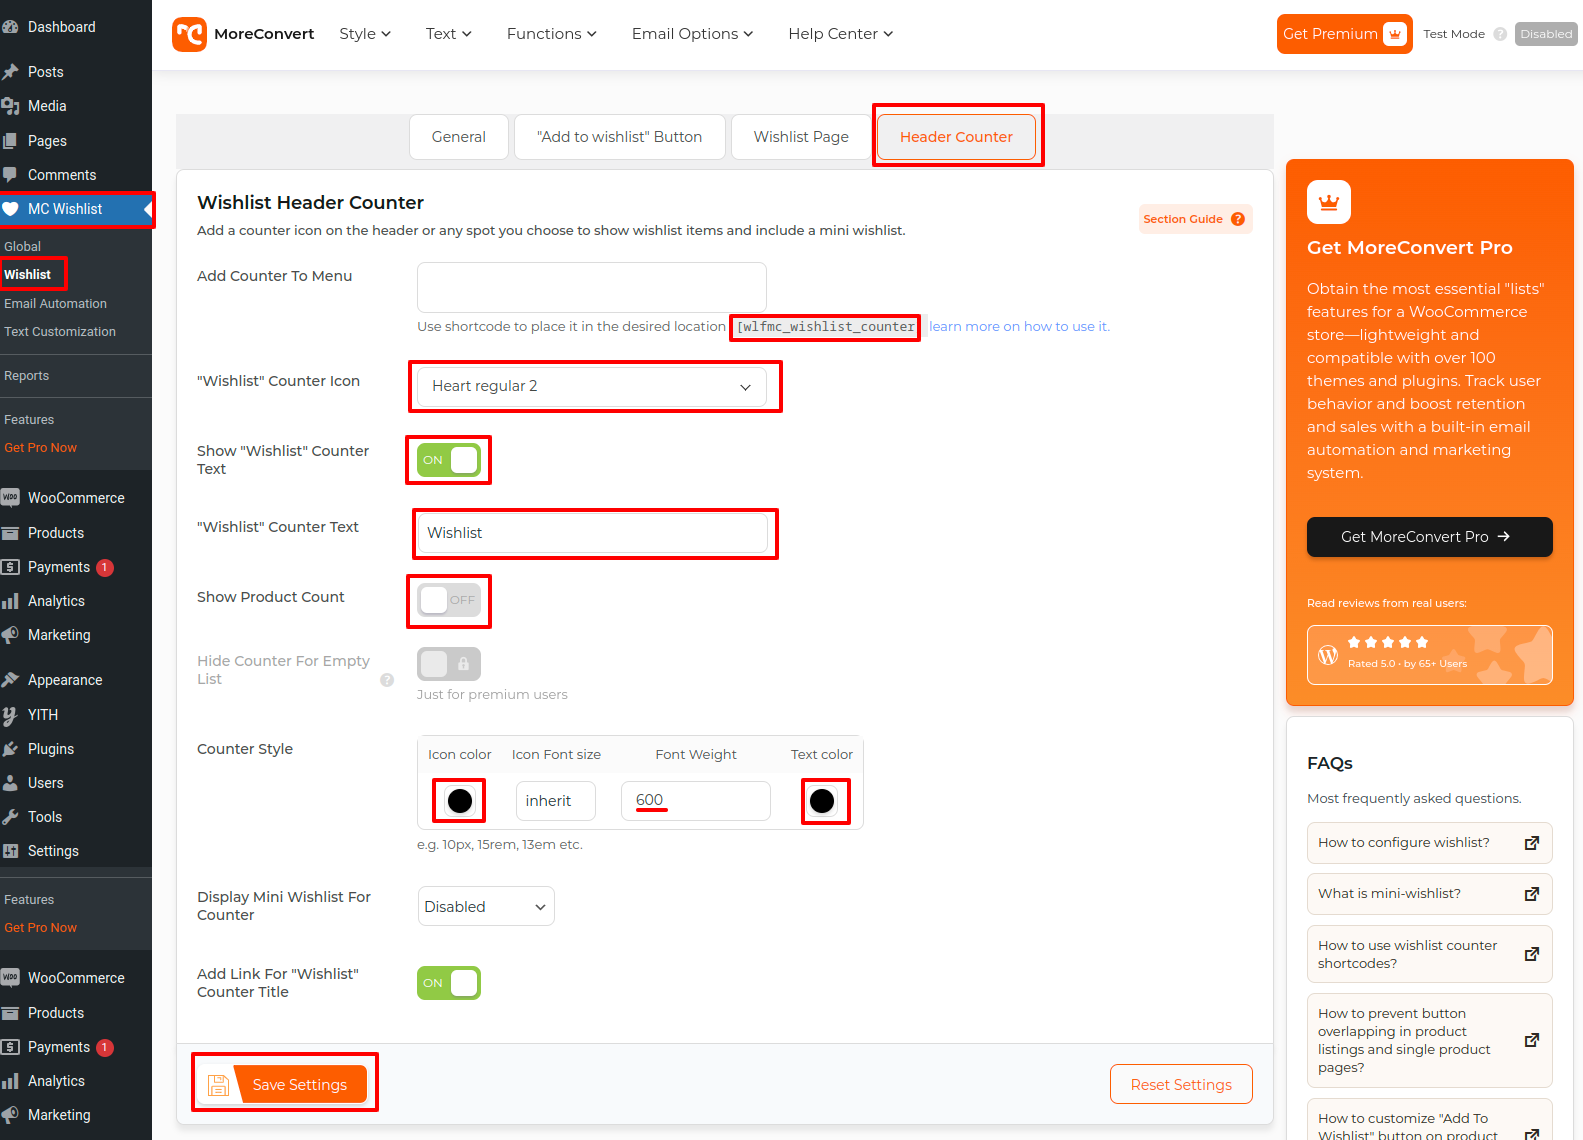The image size is (1583, 1140).
Task: Click the Pages sidebar icon
Action: coord(10,141)
